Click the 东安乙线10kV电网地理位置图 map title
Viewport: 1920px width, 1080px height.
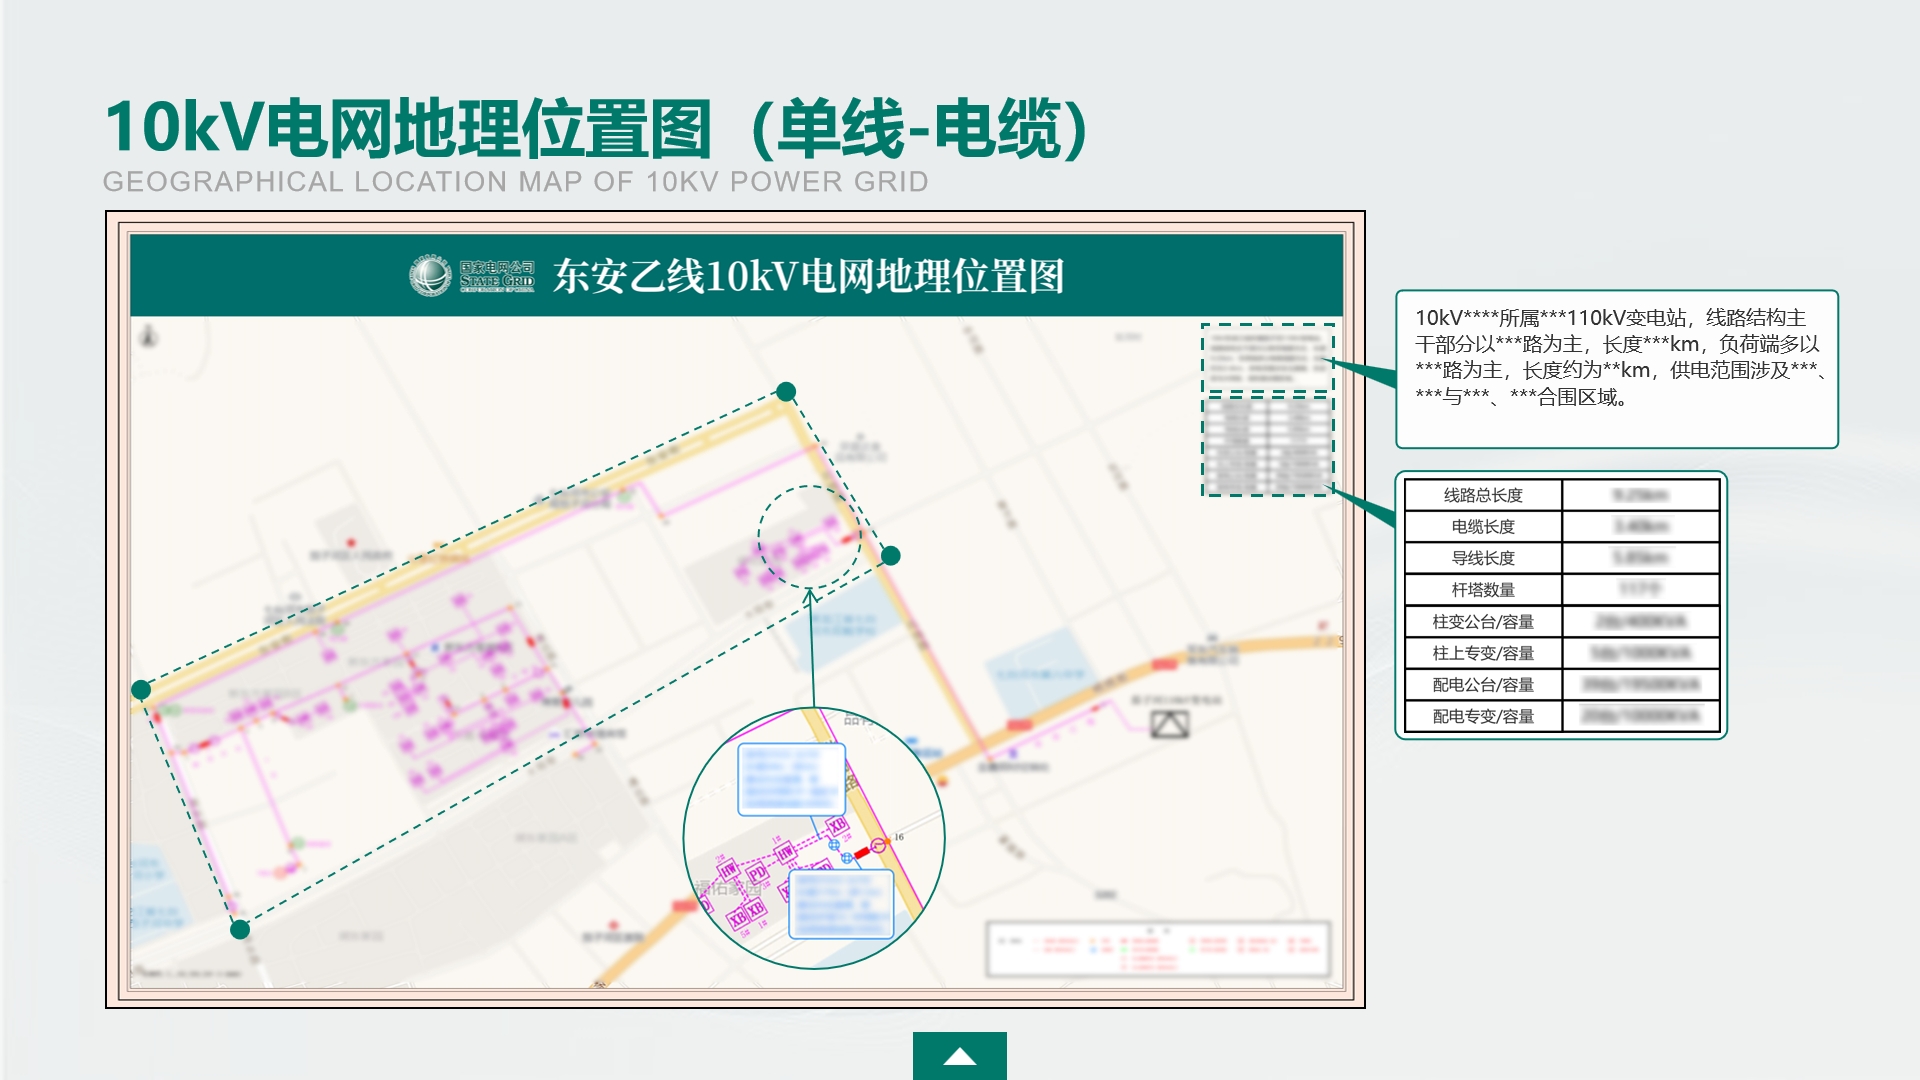pyautogui.click(x=808, y=277)
